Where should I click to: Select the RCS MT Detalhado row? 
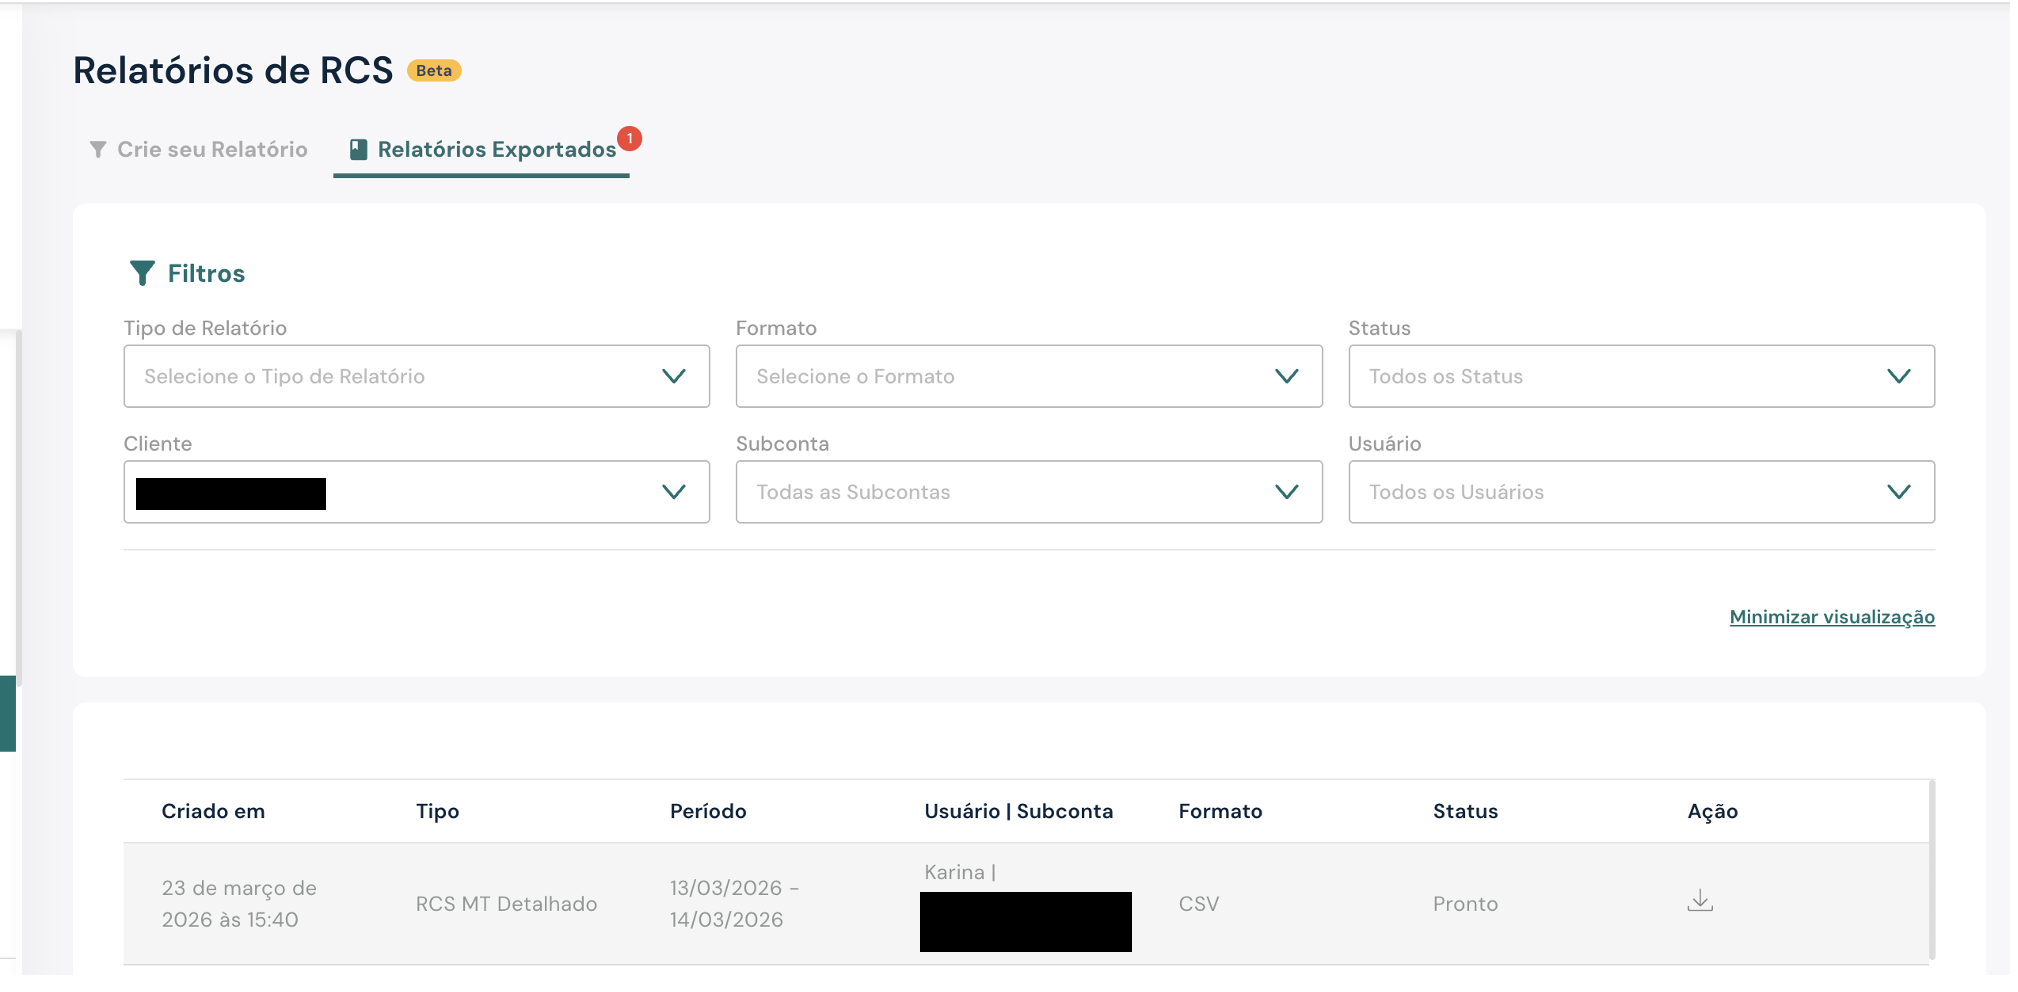[506, 904]
